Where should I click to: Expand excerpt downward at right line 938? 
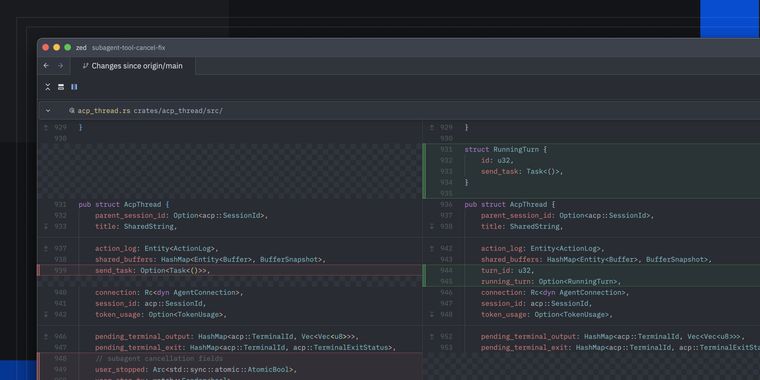point(432,226)
